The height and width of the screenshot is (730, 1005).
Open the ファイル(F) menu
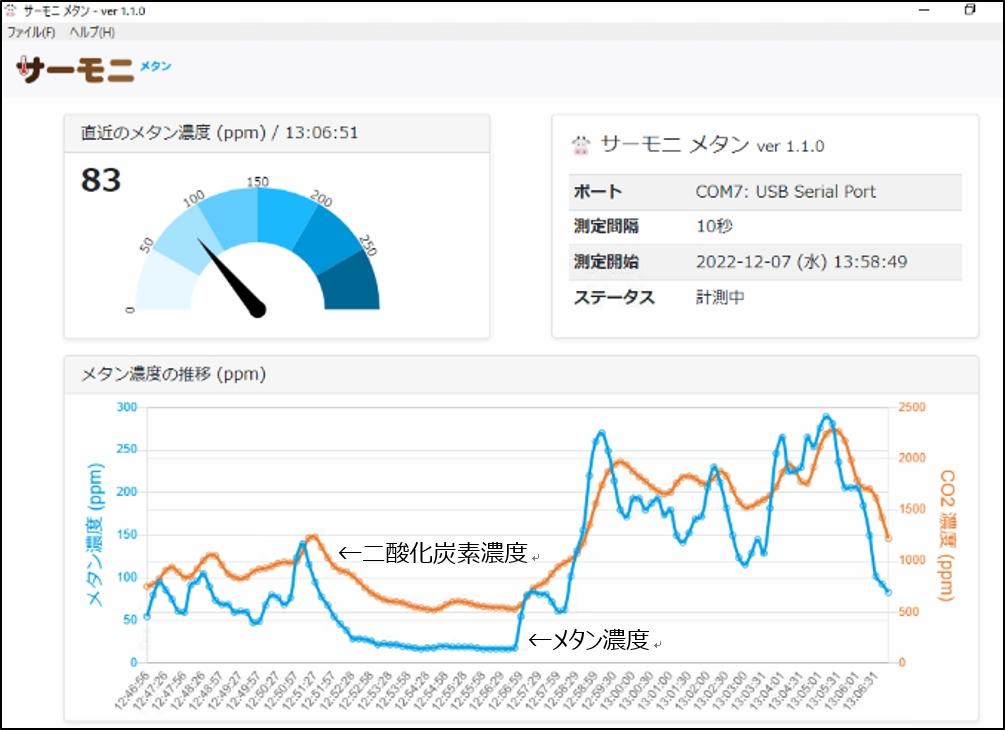(31, 32)
